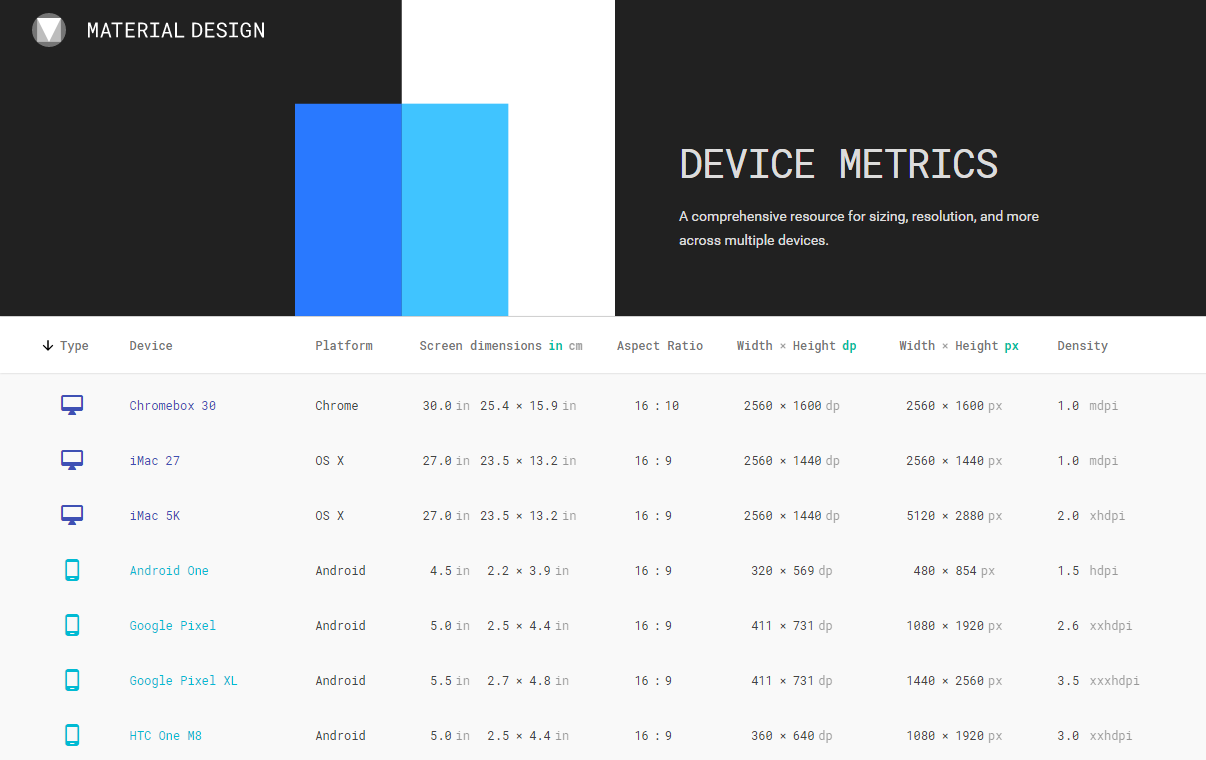Click the Material Design logo icon
Image resolution: width=1206 pixels, height=760 pixels.
[x=49, y=30]
